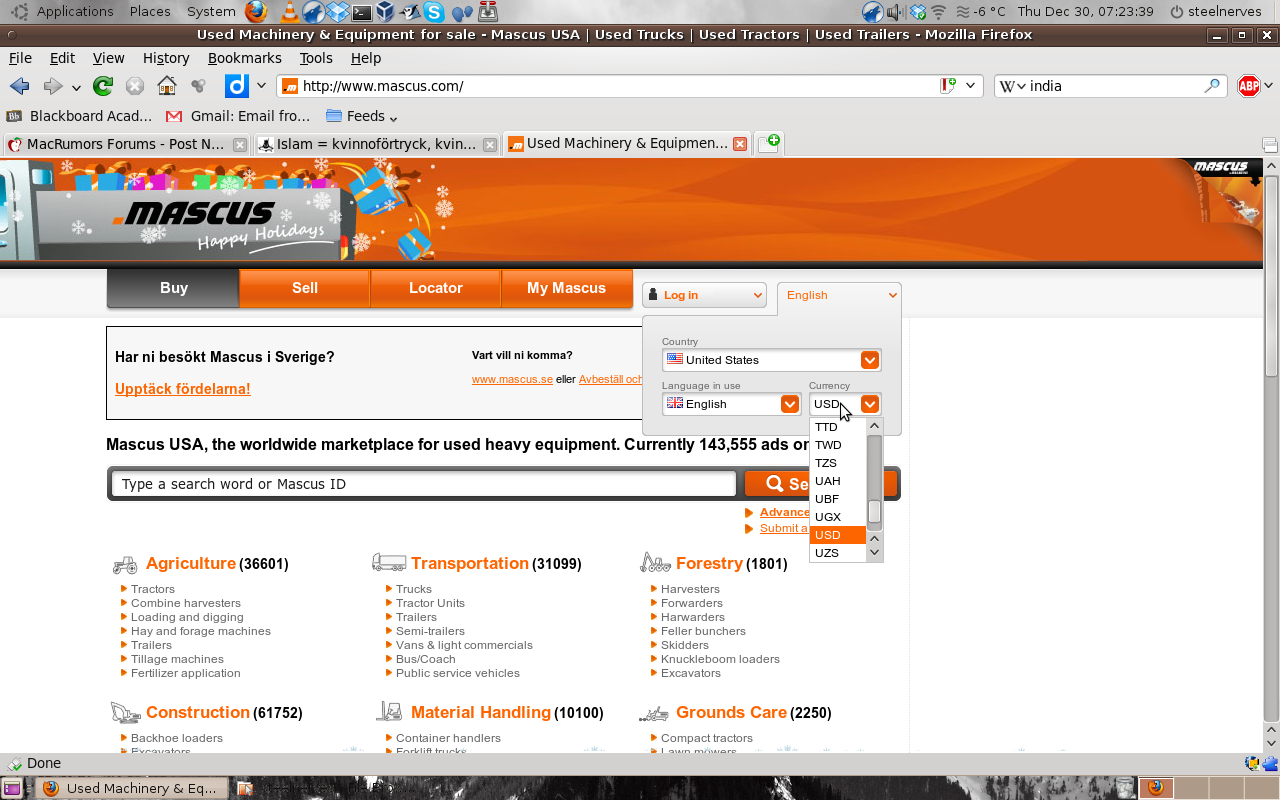Open the Forestry category link
Screen dimensions: 1280x800
click(x=709, y=563)
